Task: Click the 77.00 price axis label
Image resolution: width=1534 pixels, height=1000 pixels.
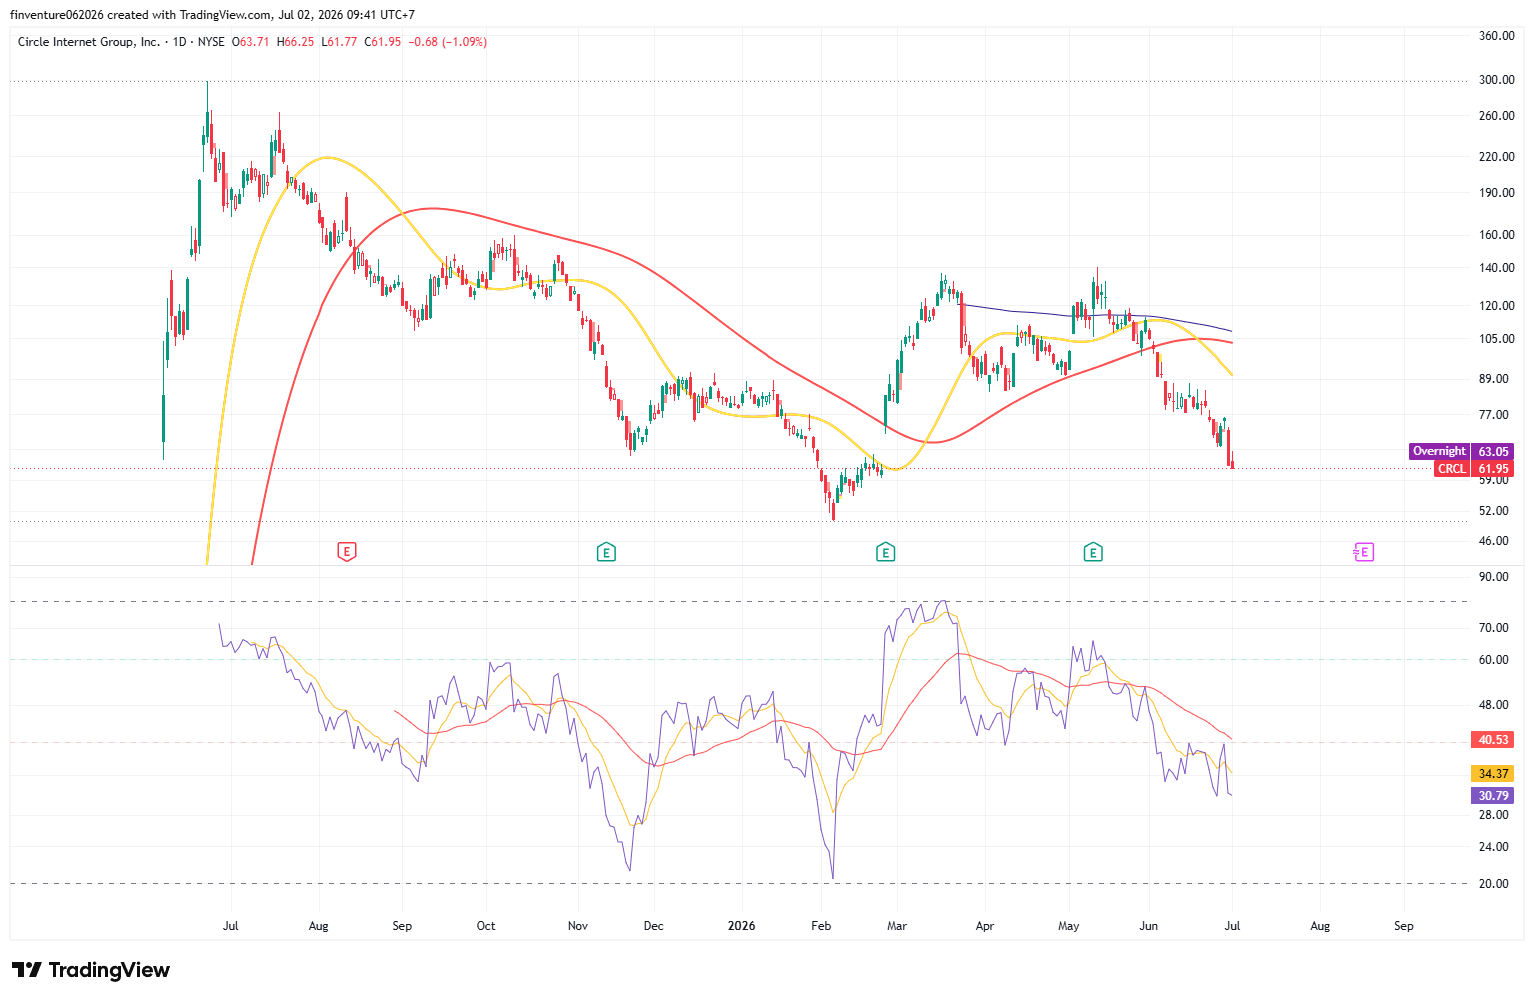Action: pos(1494,415)
